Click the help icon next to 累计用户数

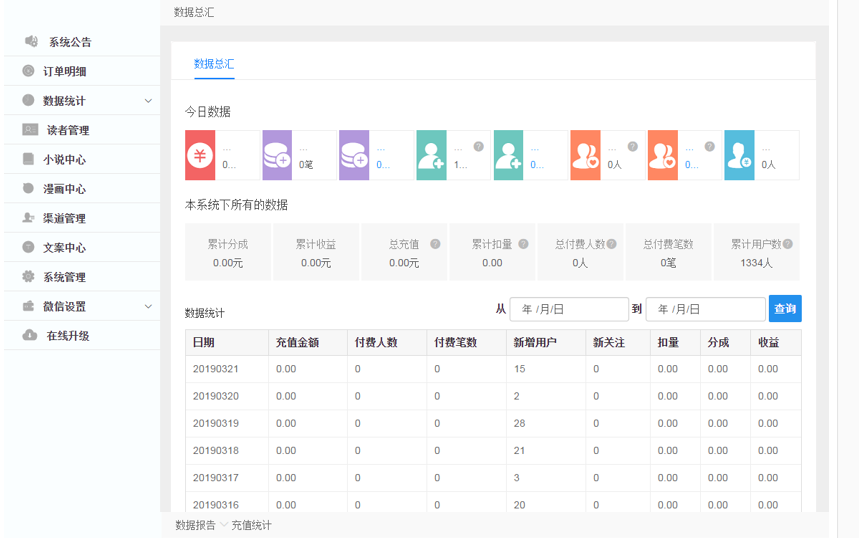[788, 243]
